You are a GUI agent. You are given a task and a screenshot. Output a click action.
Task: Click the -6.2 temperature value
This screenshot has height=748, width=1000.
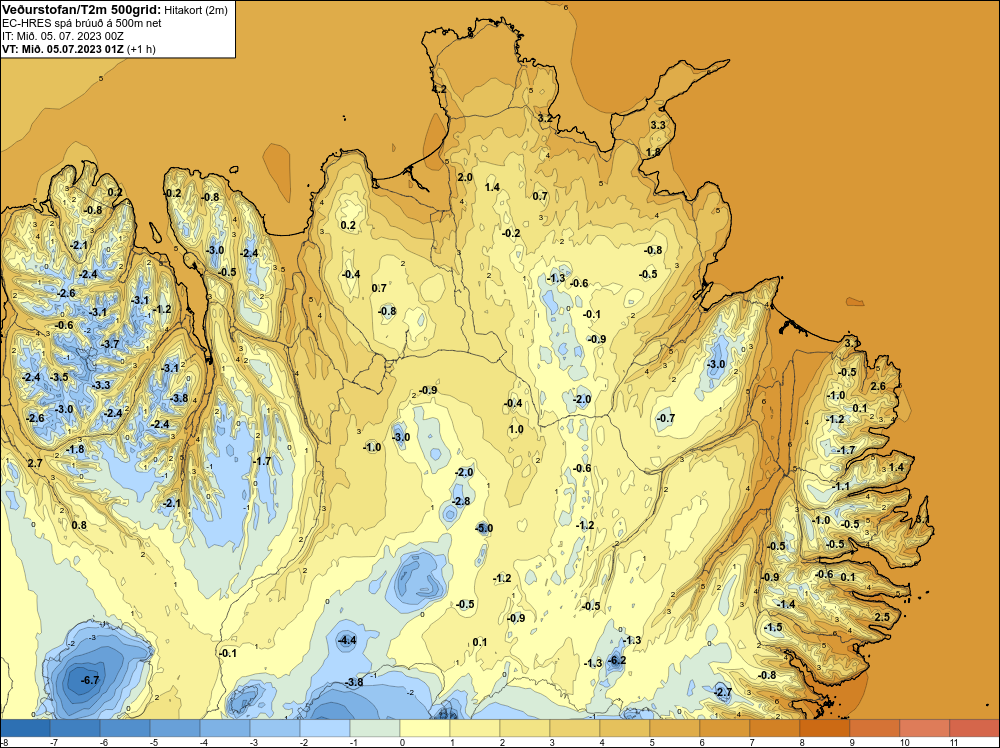click(617, 660)
